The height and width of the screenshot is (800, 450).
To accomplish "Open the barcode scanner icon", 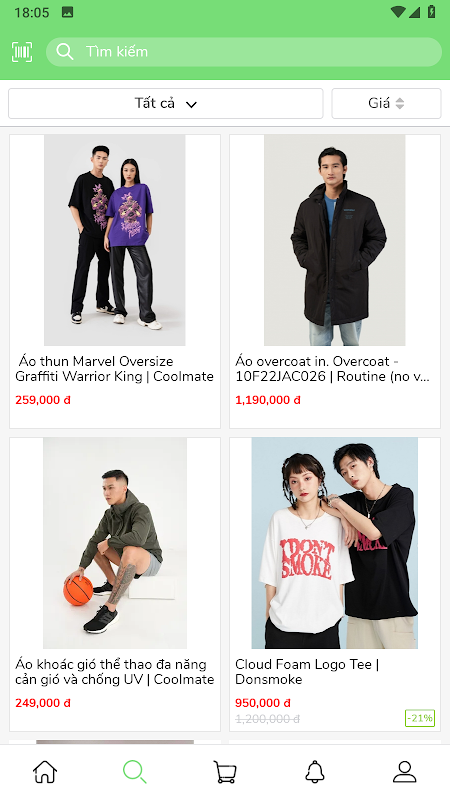I will (x=22, y=52).
